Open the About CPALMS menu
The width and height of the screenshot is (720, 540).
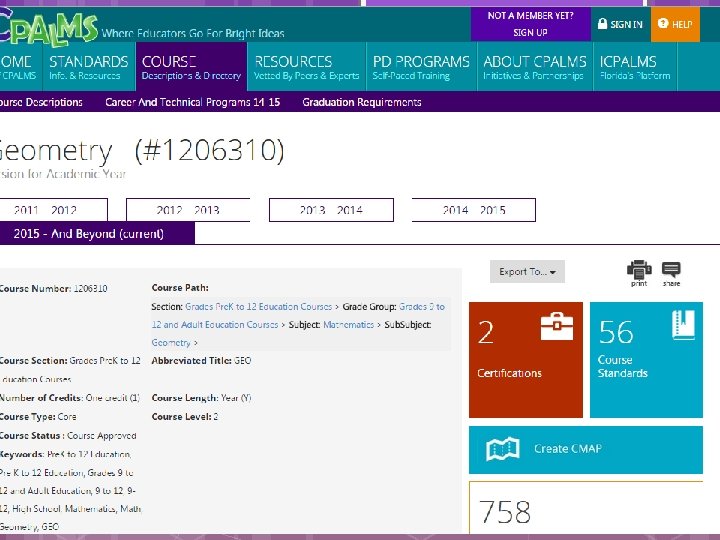point(535,67)
